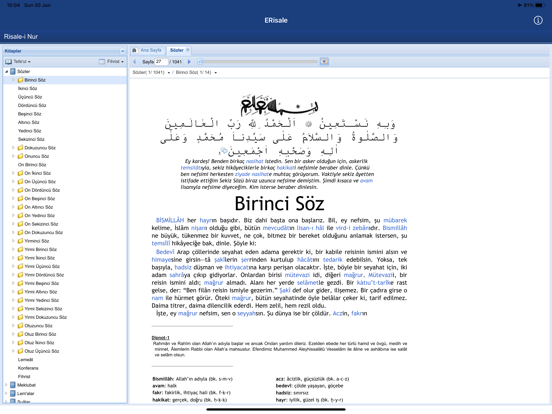Open the Onuncu Söz folder icon
This screenshot has width=552, height=414.
20,156
